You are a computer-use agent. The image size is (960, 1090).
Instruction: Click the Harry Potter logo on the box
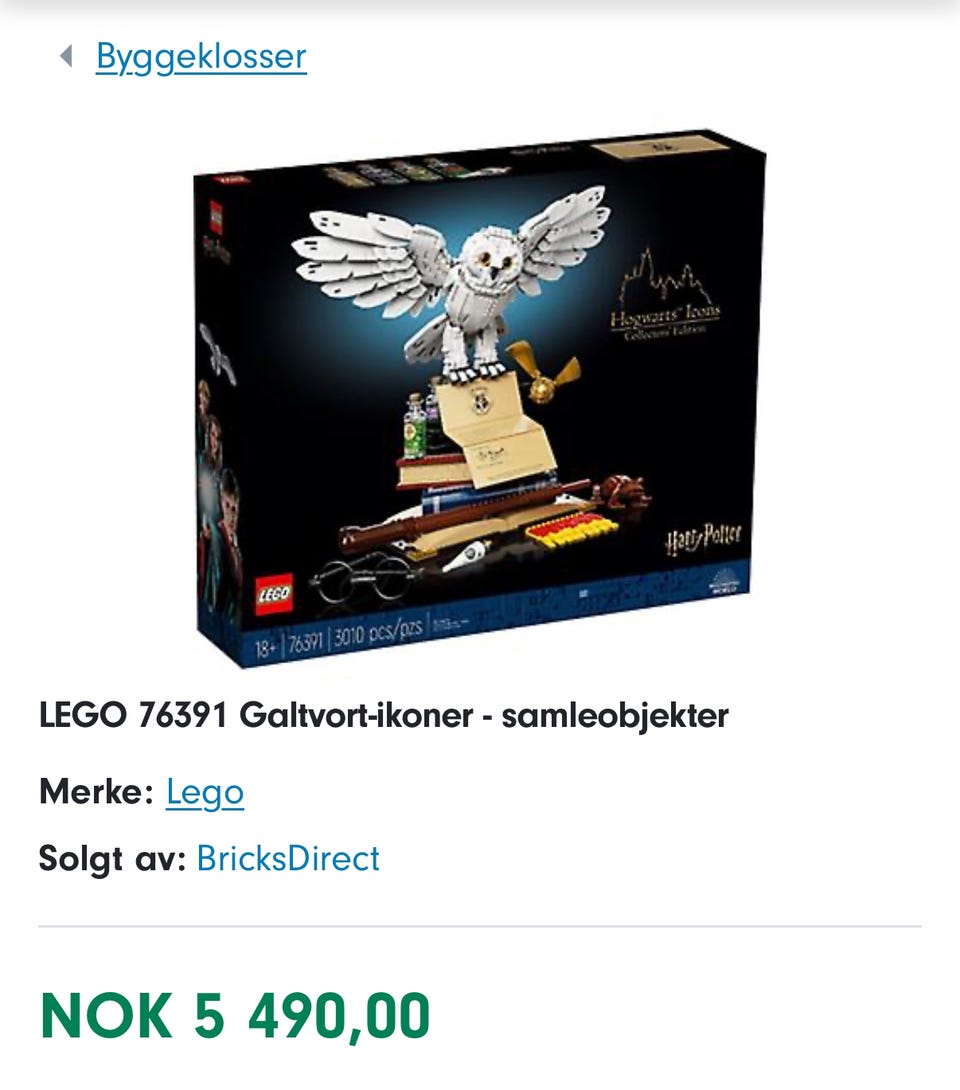[x=703, y=540]
